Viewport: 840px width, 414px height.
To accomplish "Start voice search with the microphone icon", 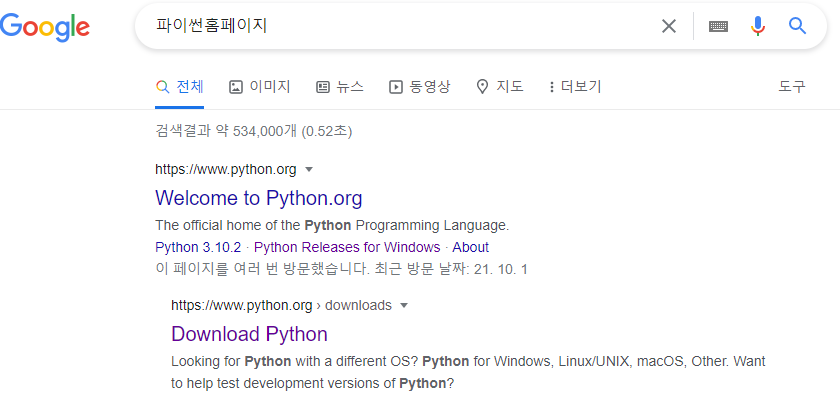I will click(x=758, y=26).
